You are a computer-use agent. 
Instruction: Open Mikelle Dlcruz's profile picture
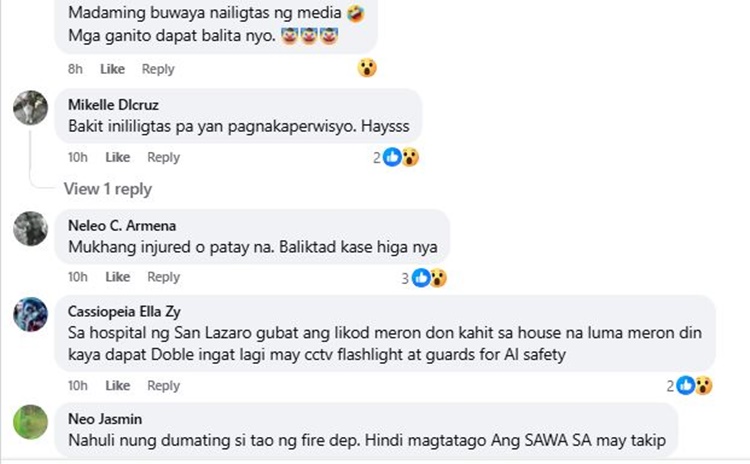tap(31, 108)
